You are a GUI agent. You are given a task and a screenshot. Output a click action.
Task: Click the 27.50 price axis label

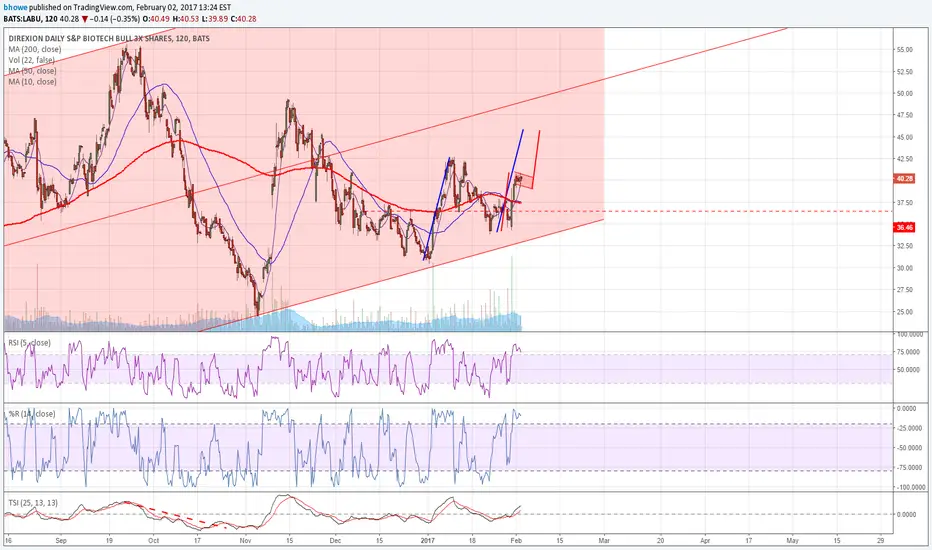(905, 290)
